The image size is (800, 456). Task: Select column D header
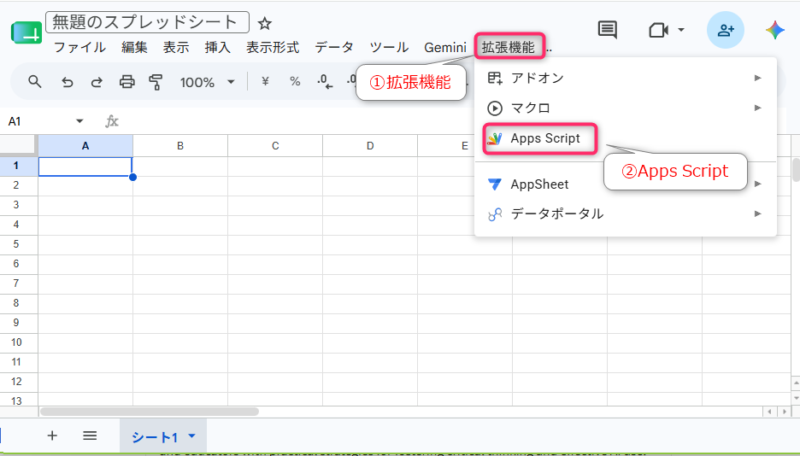coord(370,146)
